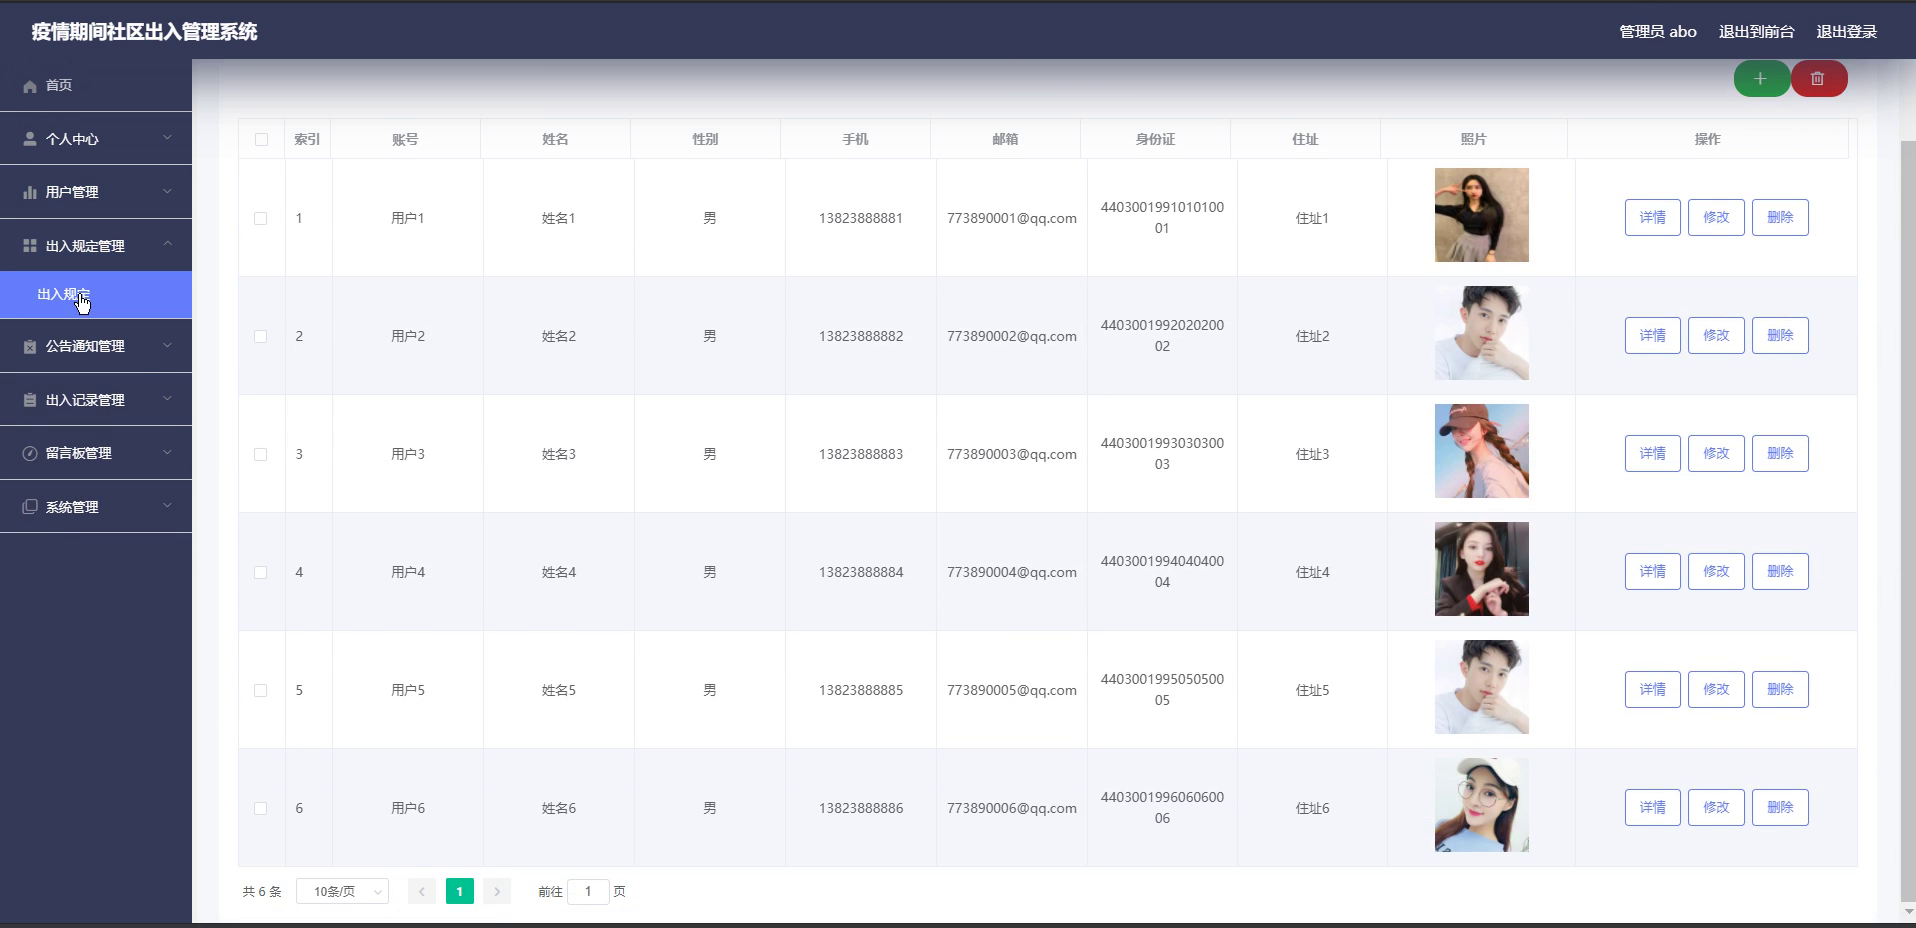Image resolution: width=1916 pixels, height=928 pixels.
Task: Expand 留言板管理 menu chevron
Action: (x=167, y=452)
